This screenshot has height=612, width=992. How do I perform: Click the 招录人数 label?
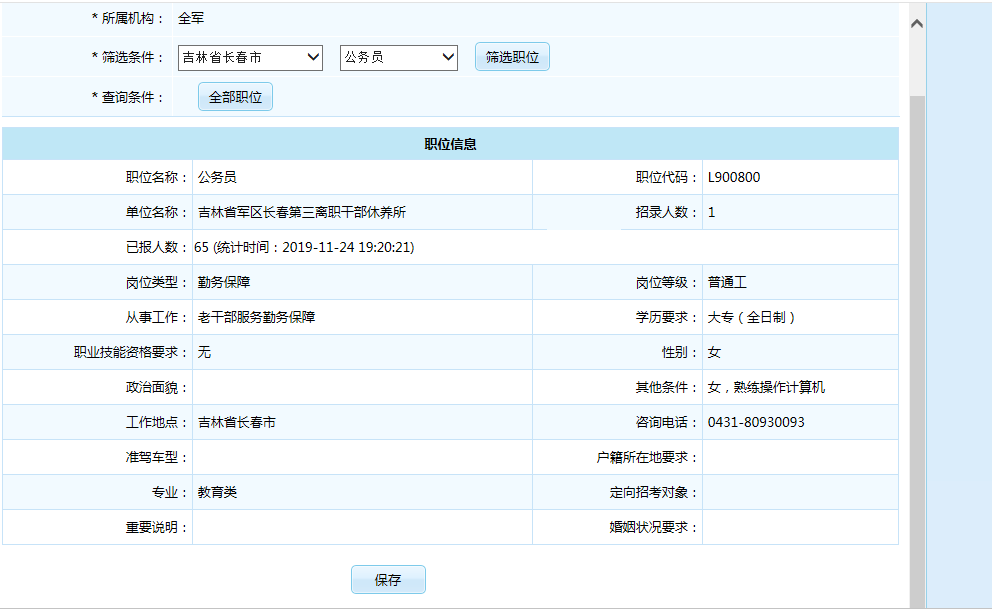pos(666,212)
